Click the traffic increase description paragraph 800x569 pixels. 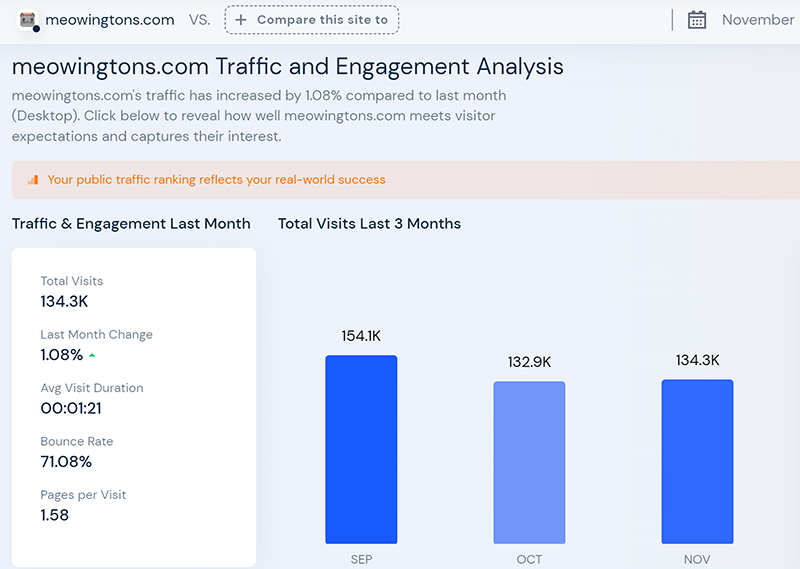(x=259, y=116)
